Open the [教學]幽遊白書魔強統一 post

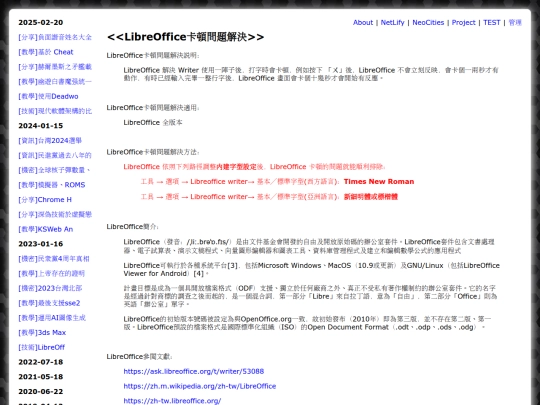click(55, 82)
